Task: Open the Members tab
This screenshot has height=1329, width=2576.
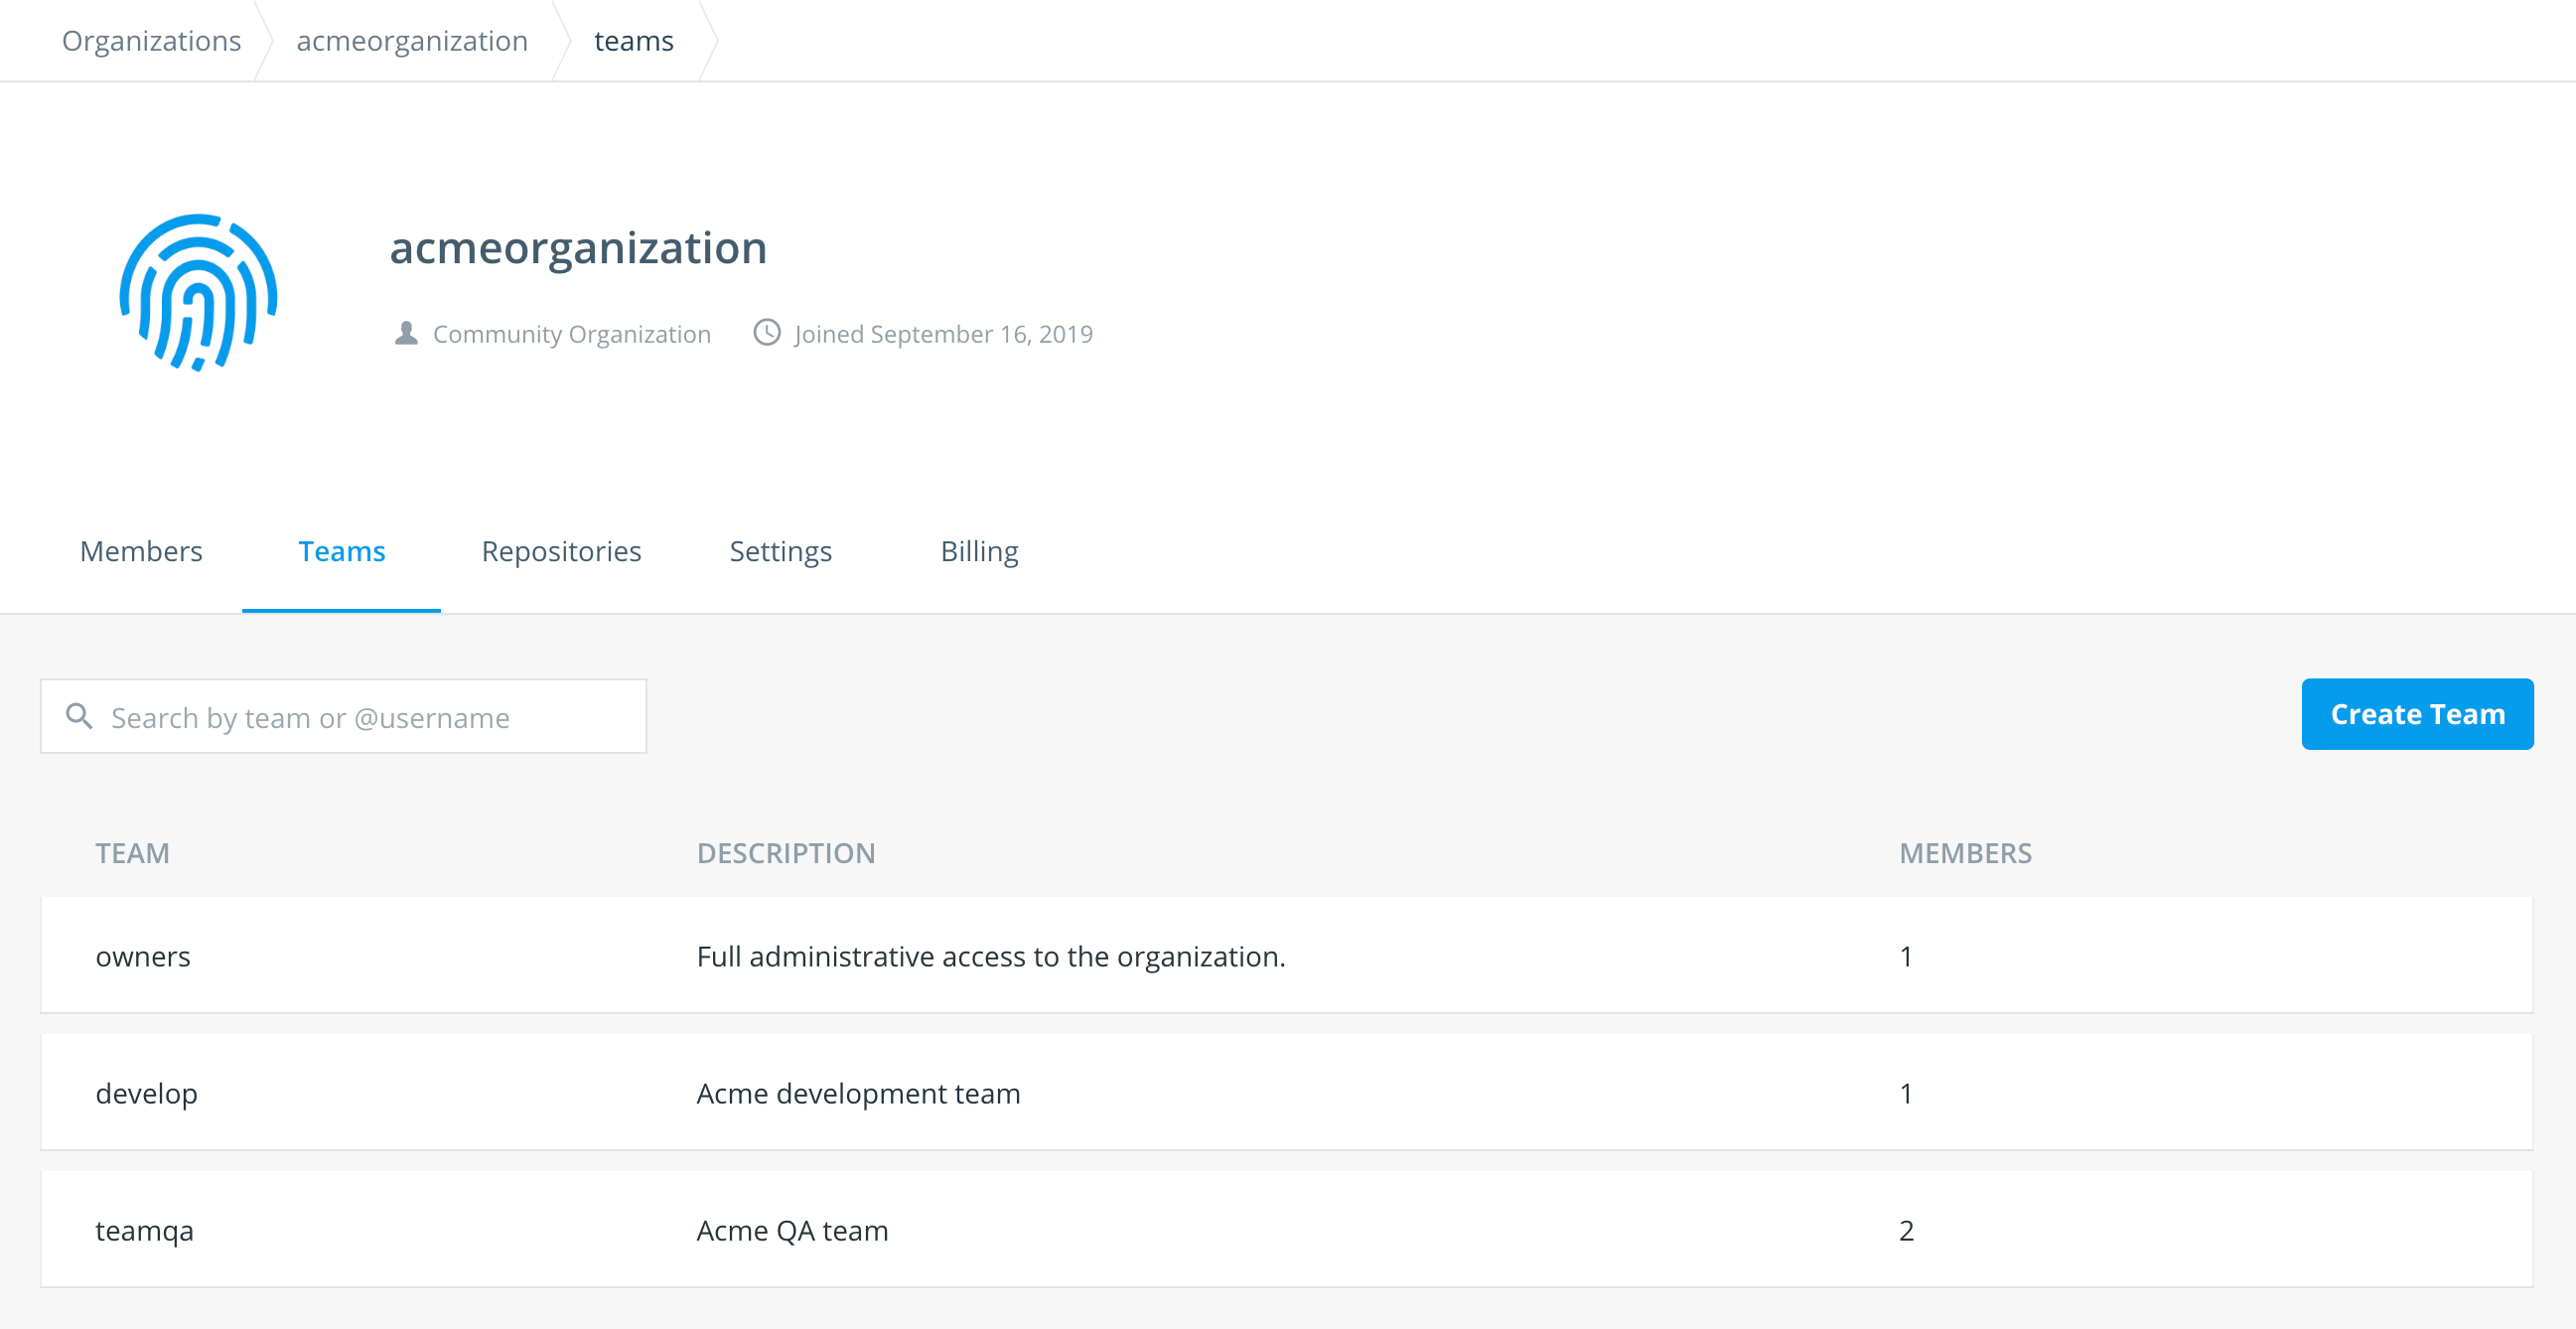Action: pos(141,551)
